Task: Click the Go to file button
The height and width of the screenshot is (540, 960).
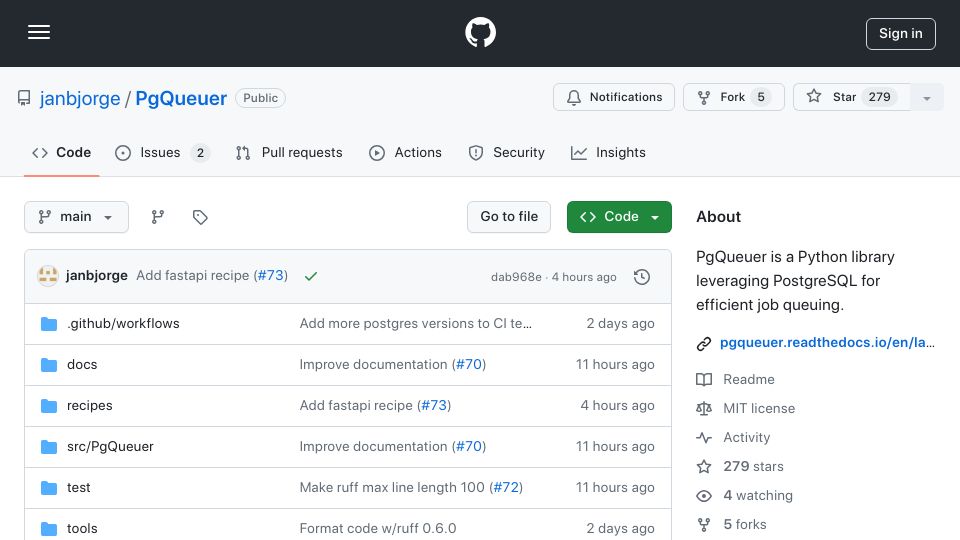Action: pyautogui.click(x=509, y=217)
